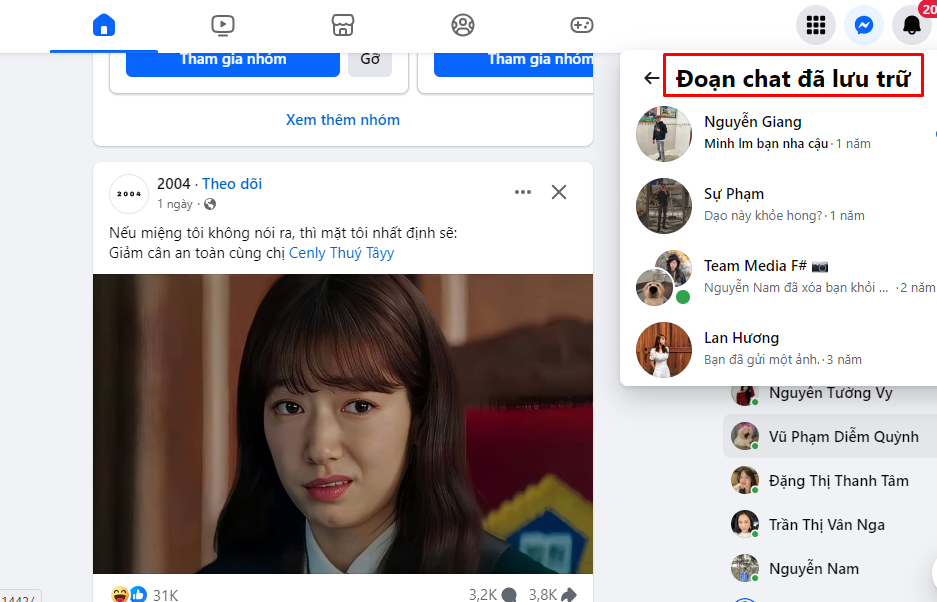Open the grid menu button
937x602 pixels.
(x=816, y=25)
